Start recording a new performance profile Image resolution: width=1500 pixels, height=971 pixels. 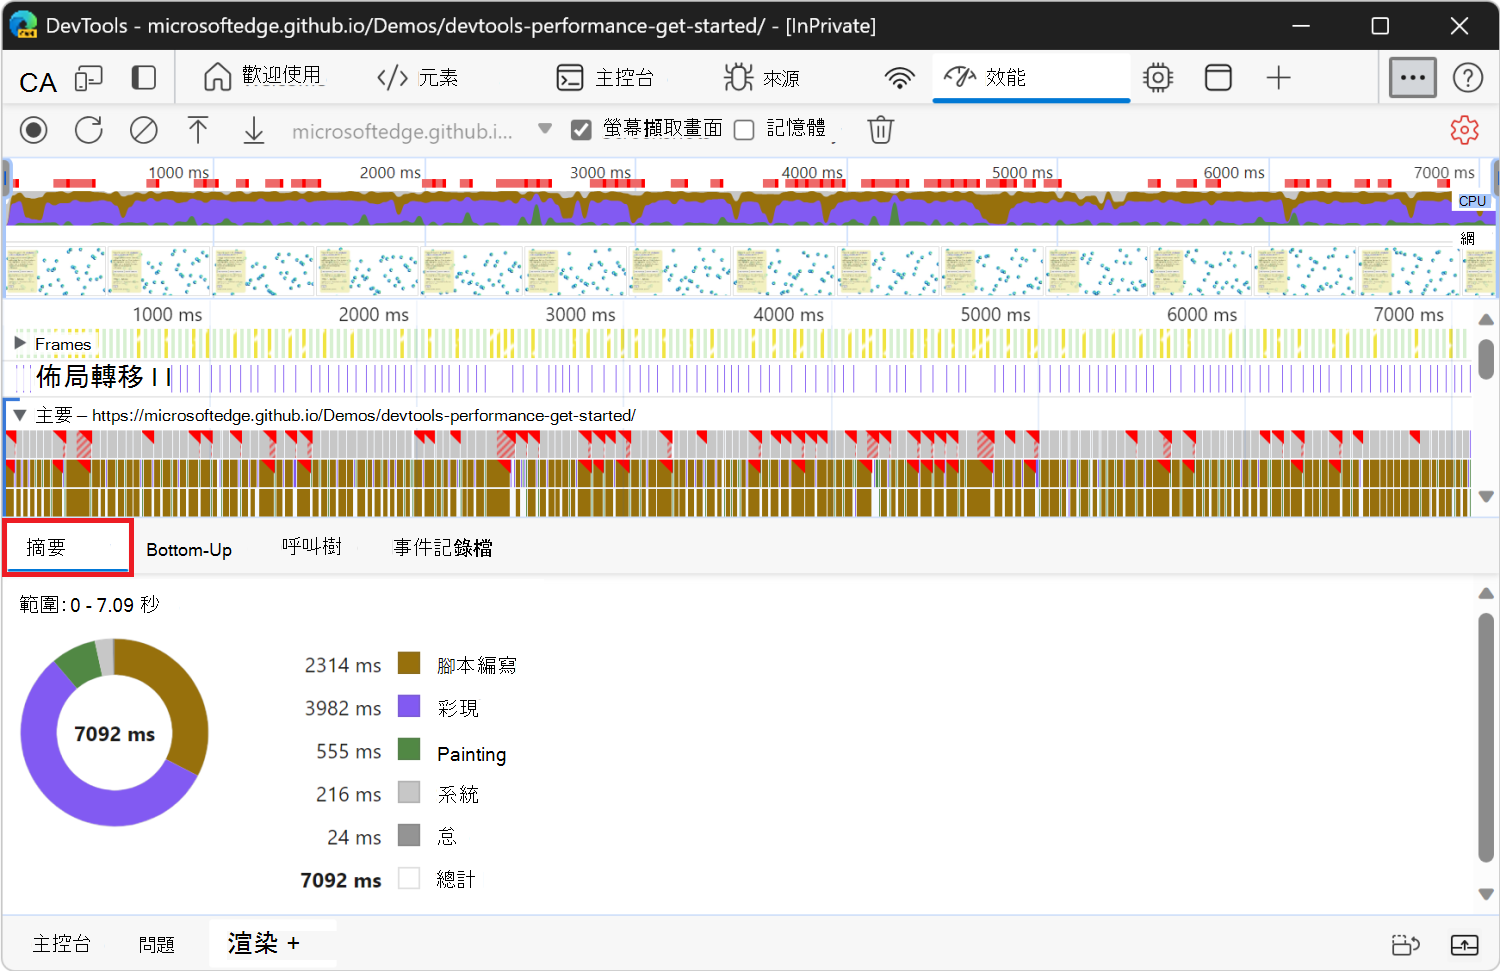tap(33, 129)
